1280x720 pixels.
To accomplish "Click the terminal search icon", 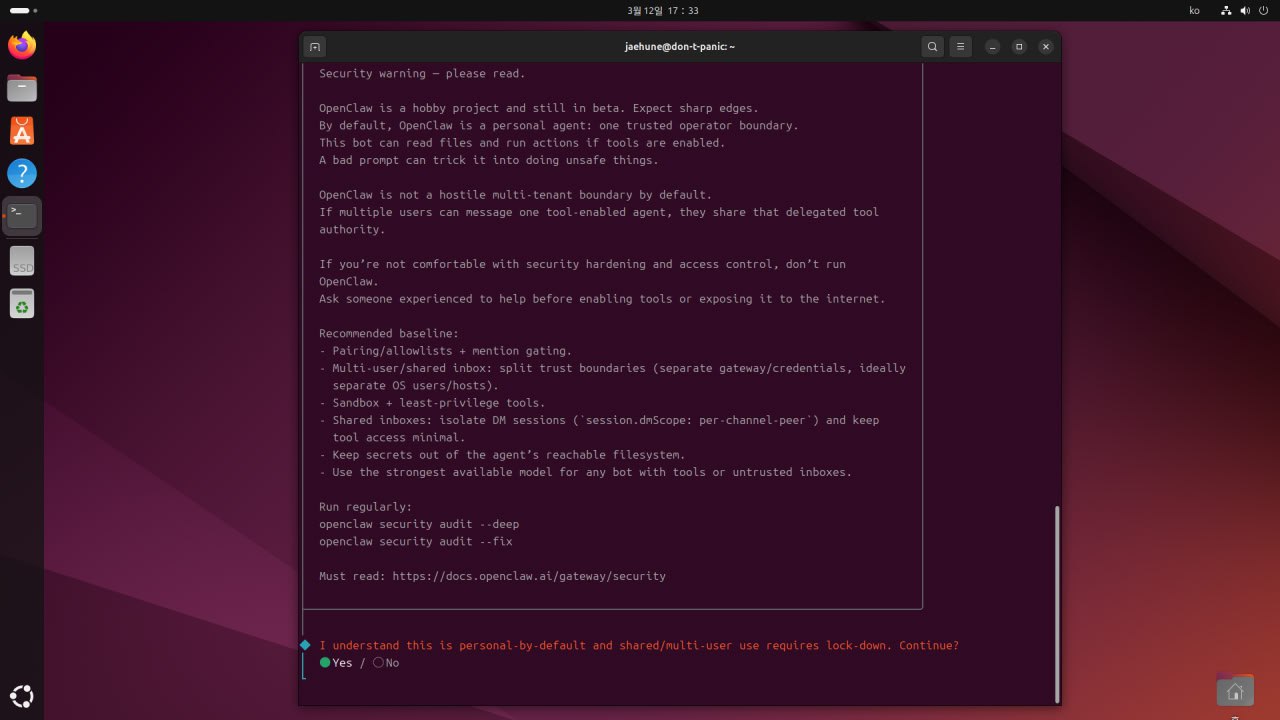I will pos(932,47).
